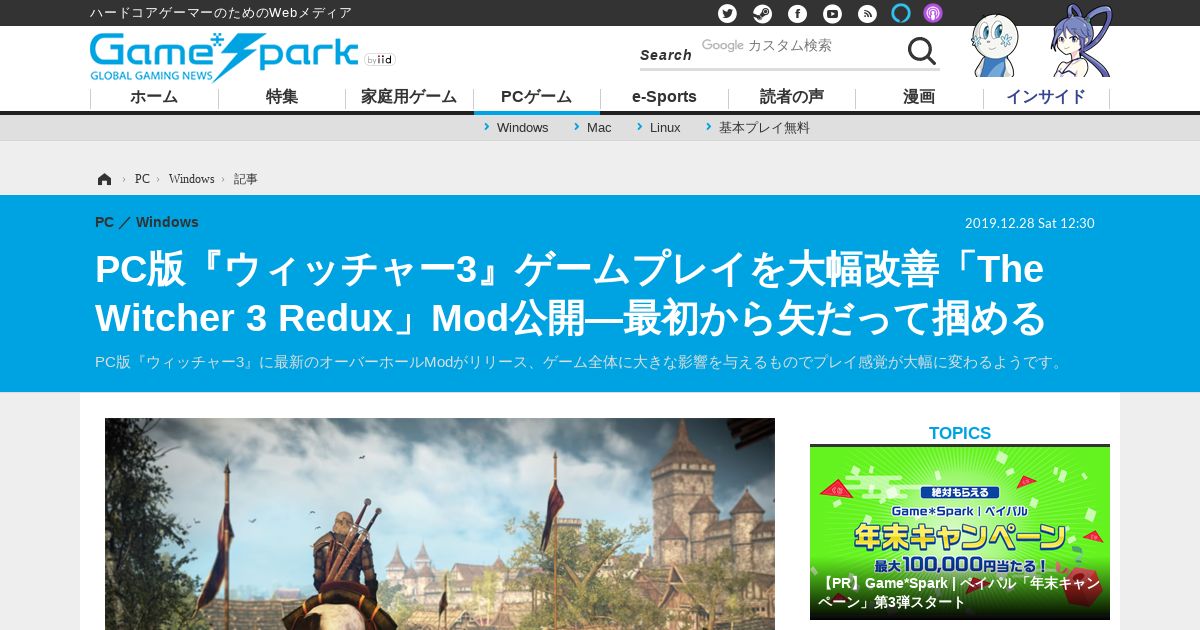Open the インサイド menu link

pyautogui.click(x=1046, y=97)
